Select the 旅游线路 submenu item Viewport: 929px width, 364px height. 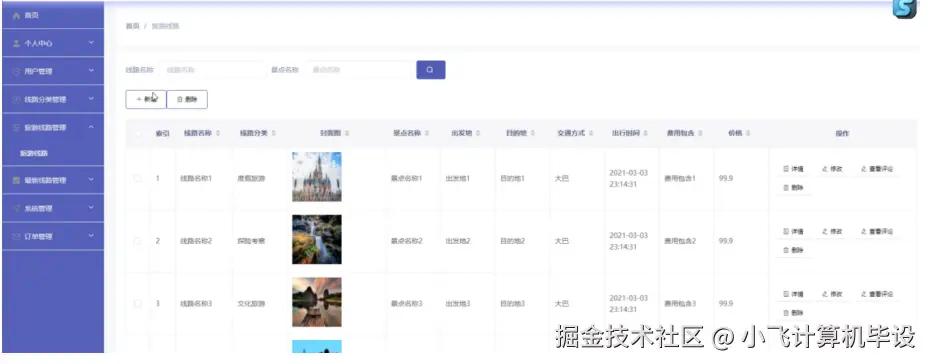tap(53, 153)
